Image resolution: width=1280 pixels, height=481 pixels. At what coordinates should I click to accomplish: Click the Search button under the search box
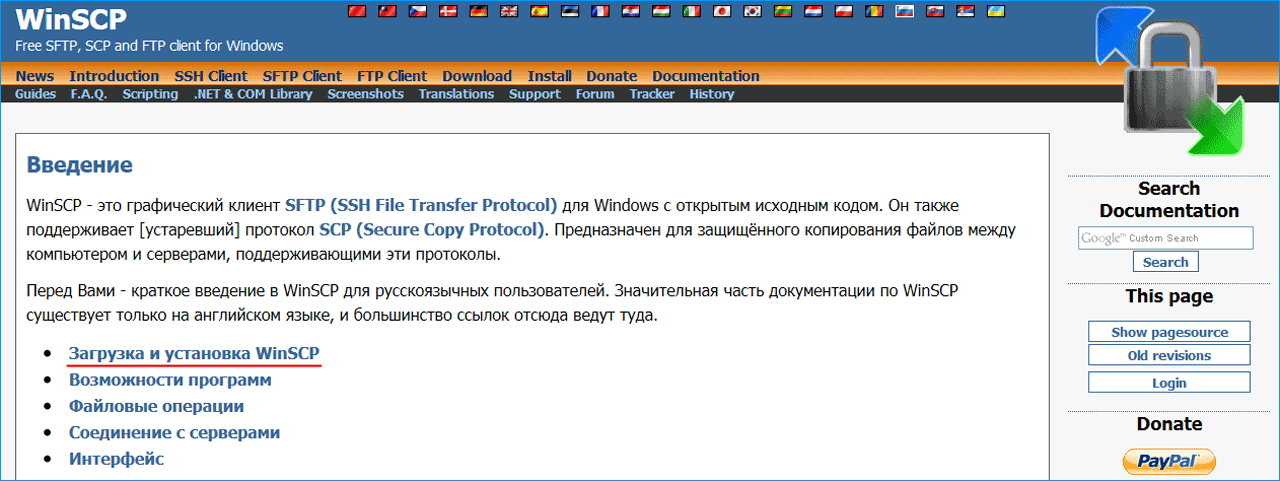1165,262
